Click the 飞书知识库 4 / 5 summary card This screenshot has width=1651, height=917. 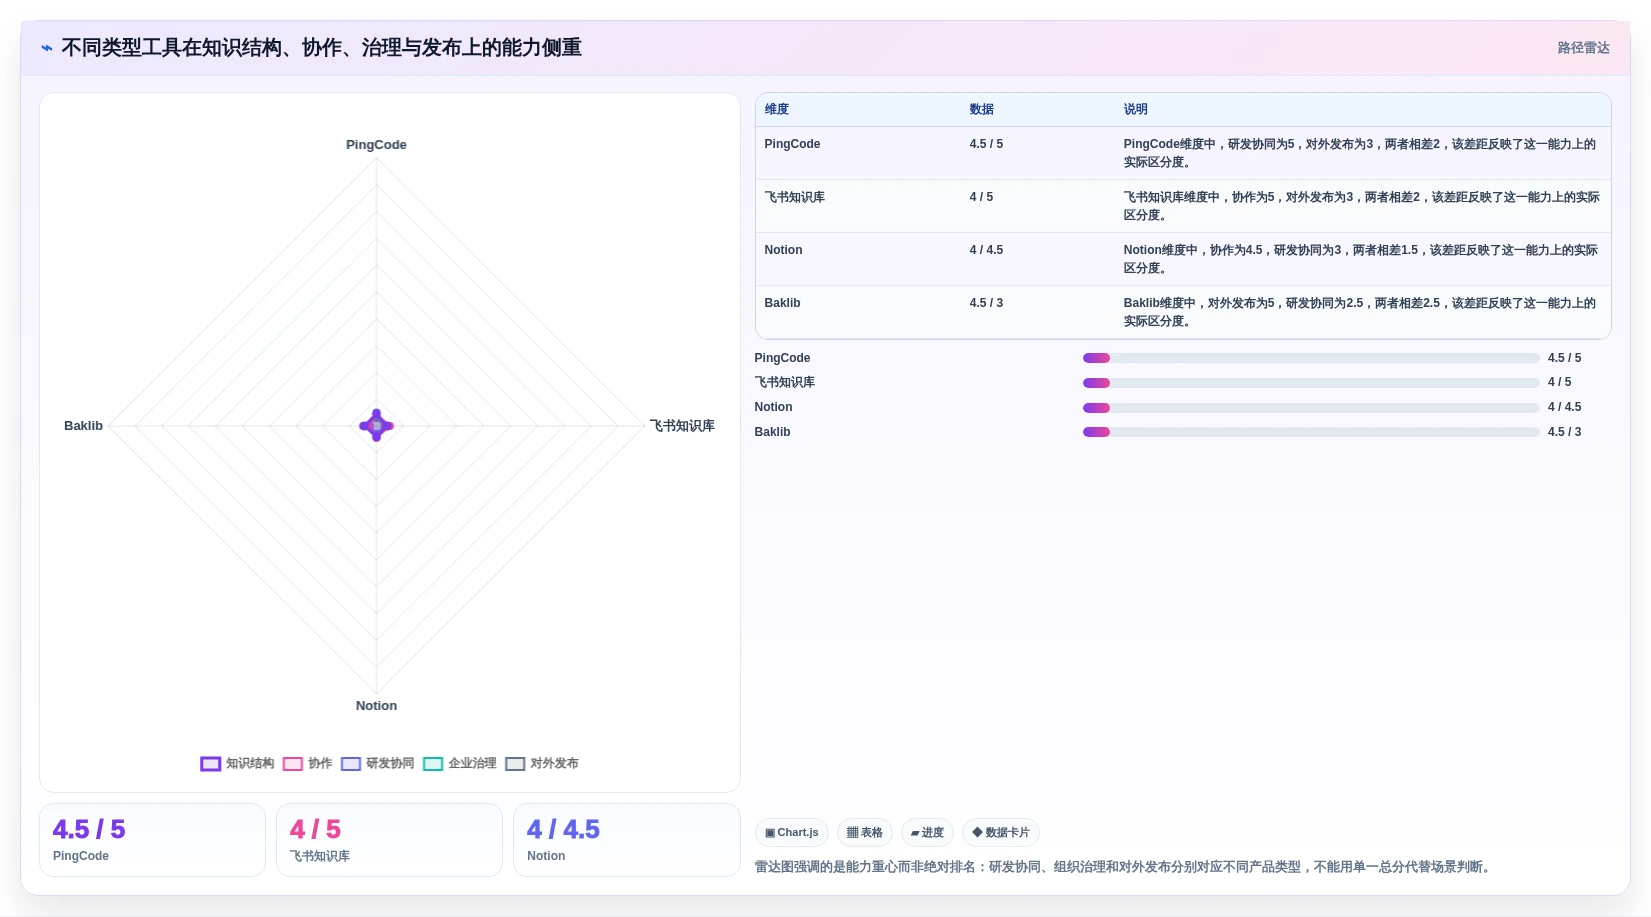pyautogui.click(x=389, y=840)
